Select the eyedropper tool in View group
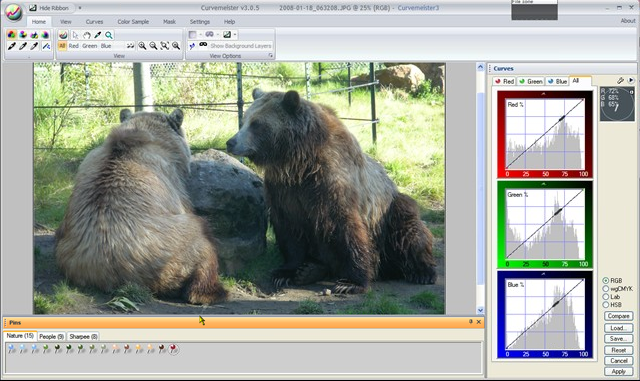Image resolution: width=640 pixels, height=381 pixels. [98, 35]
